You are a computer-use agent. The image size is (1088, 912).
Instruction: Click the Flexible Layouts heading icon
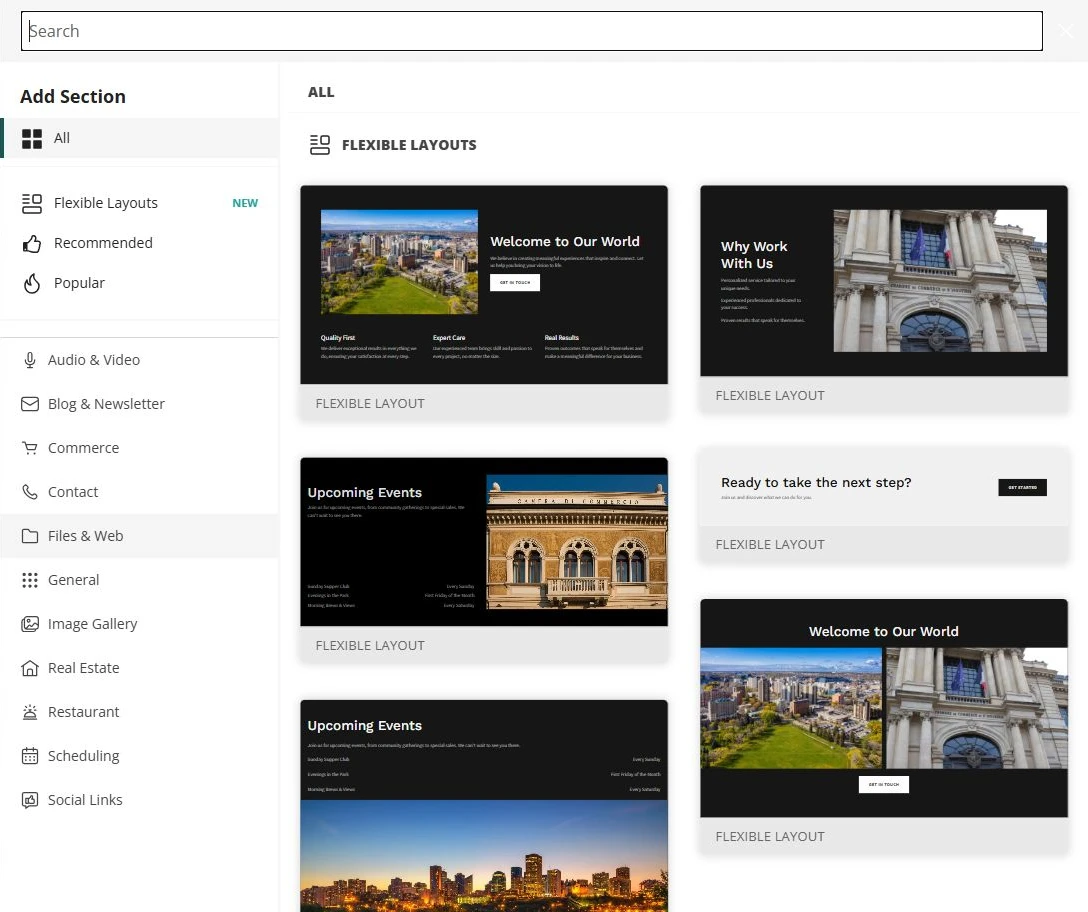coord(320,145)
